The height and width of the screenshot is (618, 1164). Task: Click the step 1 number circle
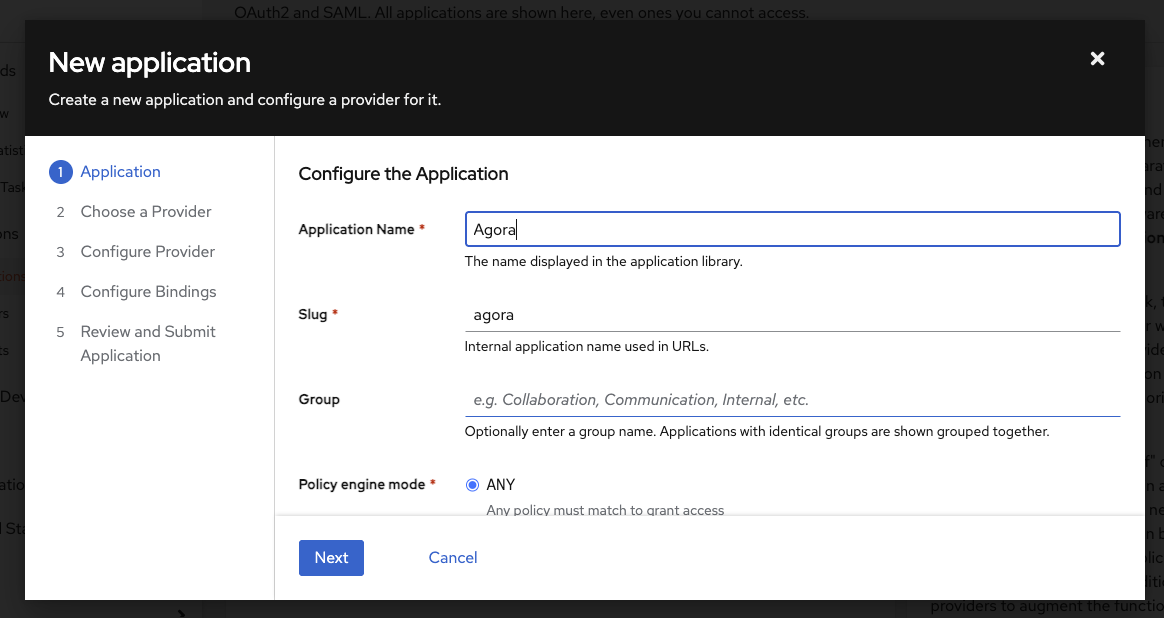(x=60, y=172)
